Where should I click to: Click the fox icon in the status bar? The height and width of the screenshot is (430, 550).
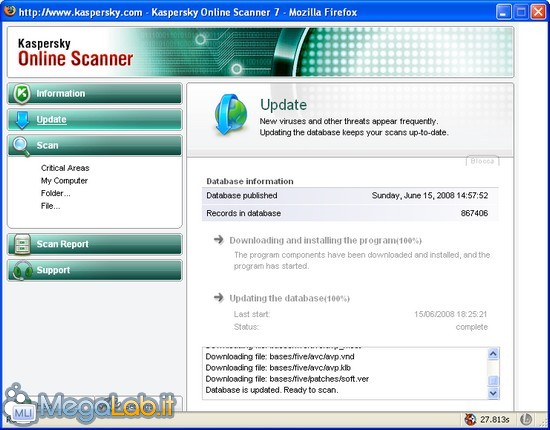[x=470, y=419]
